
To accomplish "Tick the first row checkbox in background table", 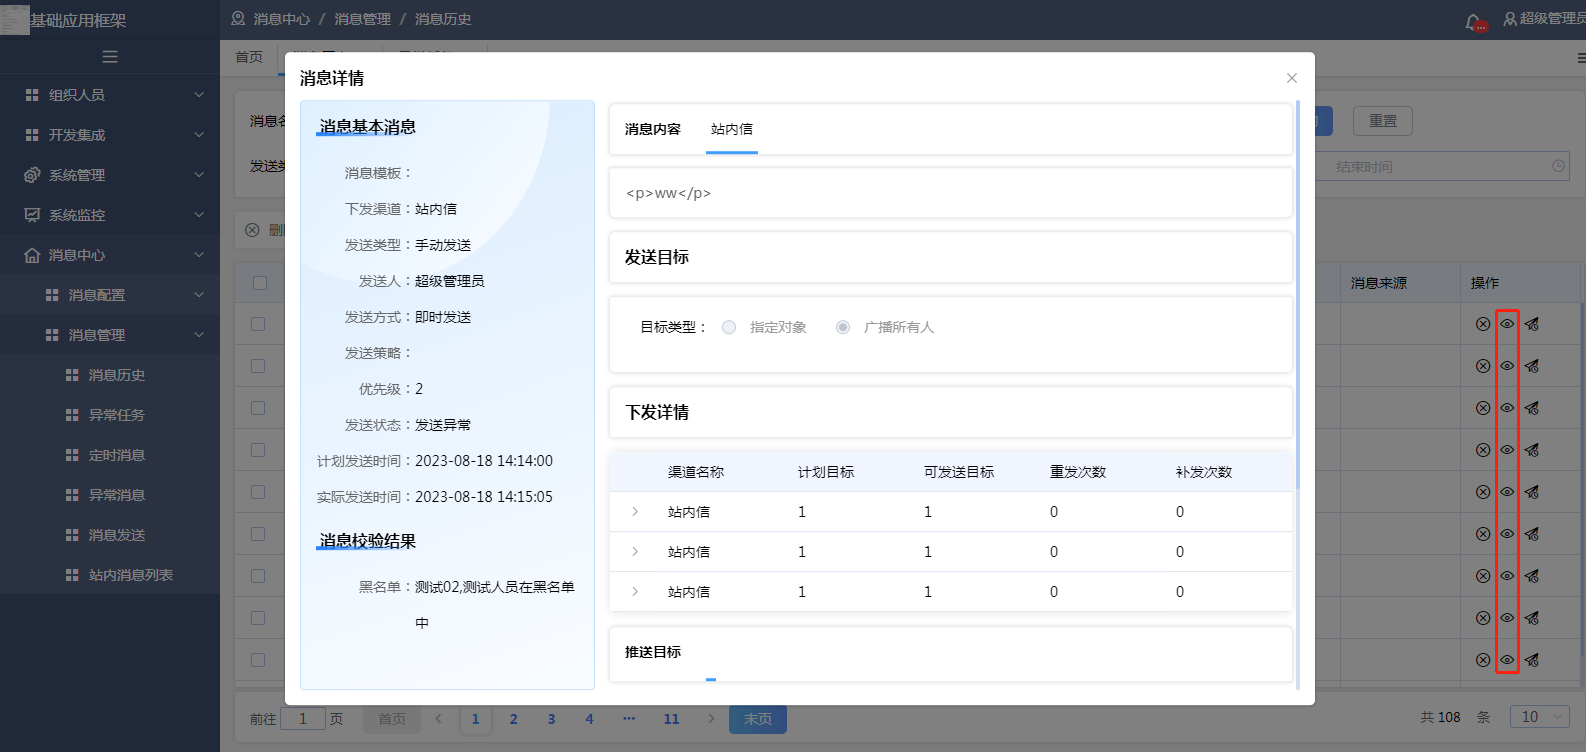I will 258,324.
